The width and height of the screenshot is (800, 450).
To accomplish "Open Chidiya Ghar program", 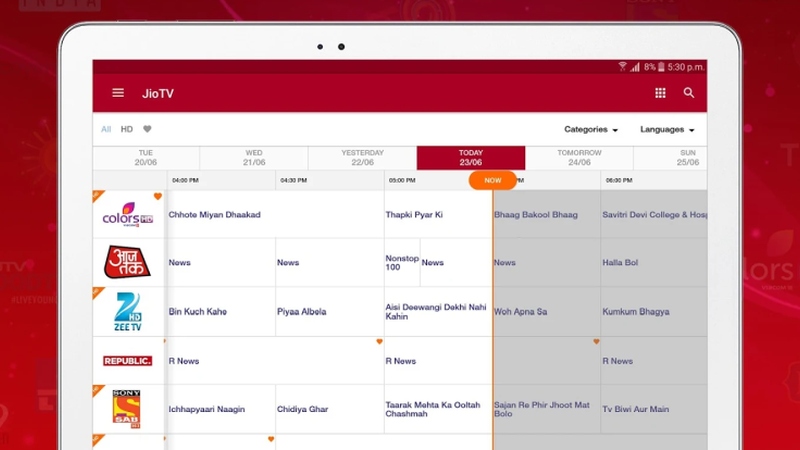I will click(330, 409).
